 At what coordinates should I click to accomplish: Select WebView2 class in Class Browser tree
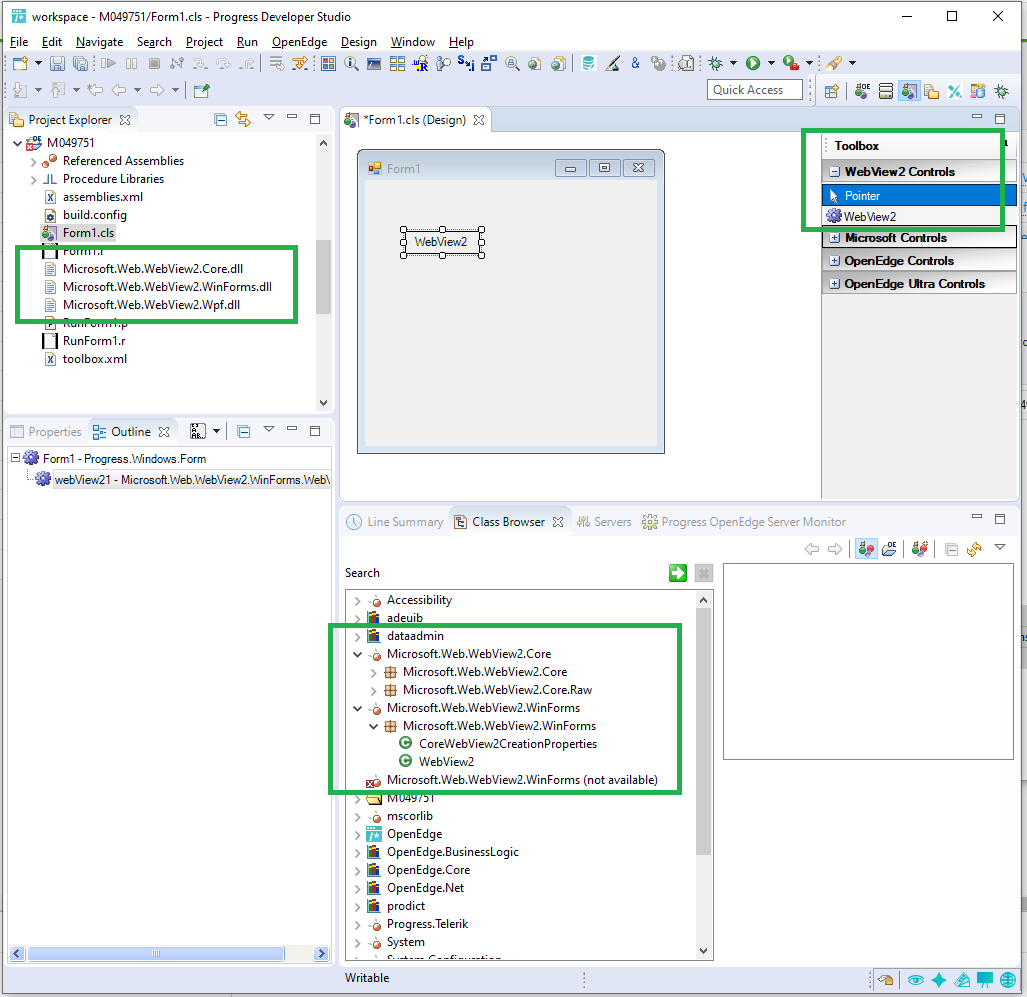(446, 762)
